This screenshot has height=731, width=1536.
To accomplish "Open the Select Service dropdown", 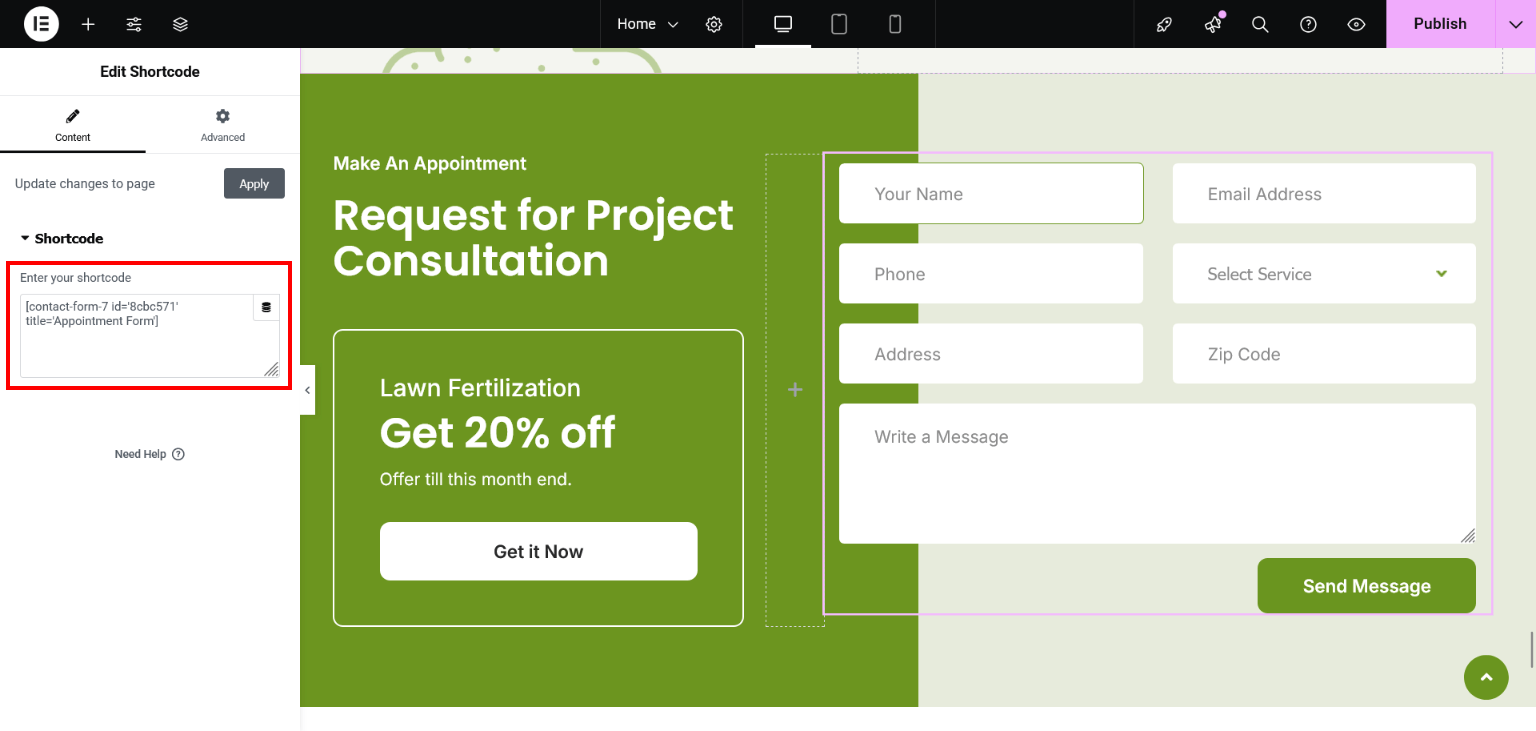I will 1323,274.
